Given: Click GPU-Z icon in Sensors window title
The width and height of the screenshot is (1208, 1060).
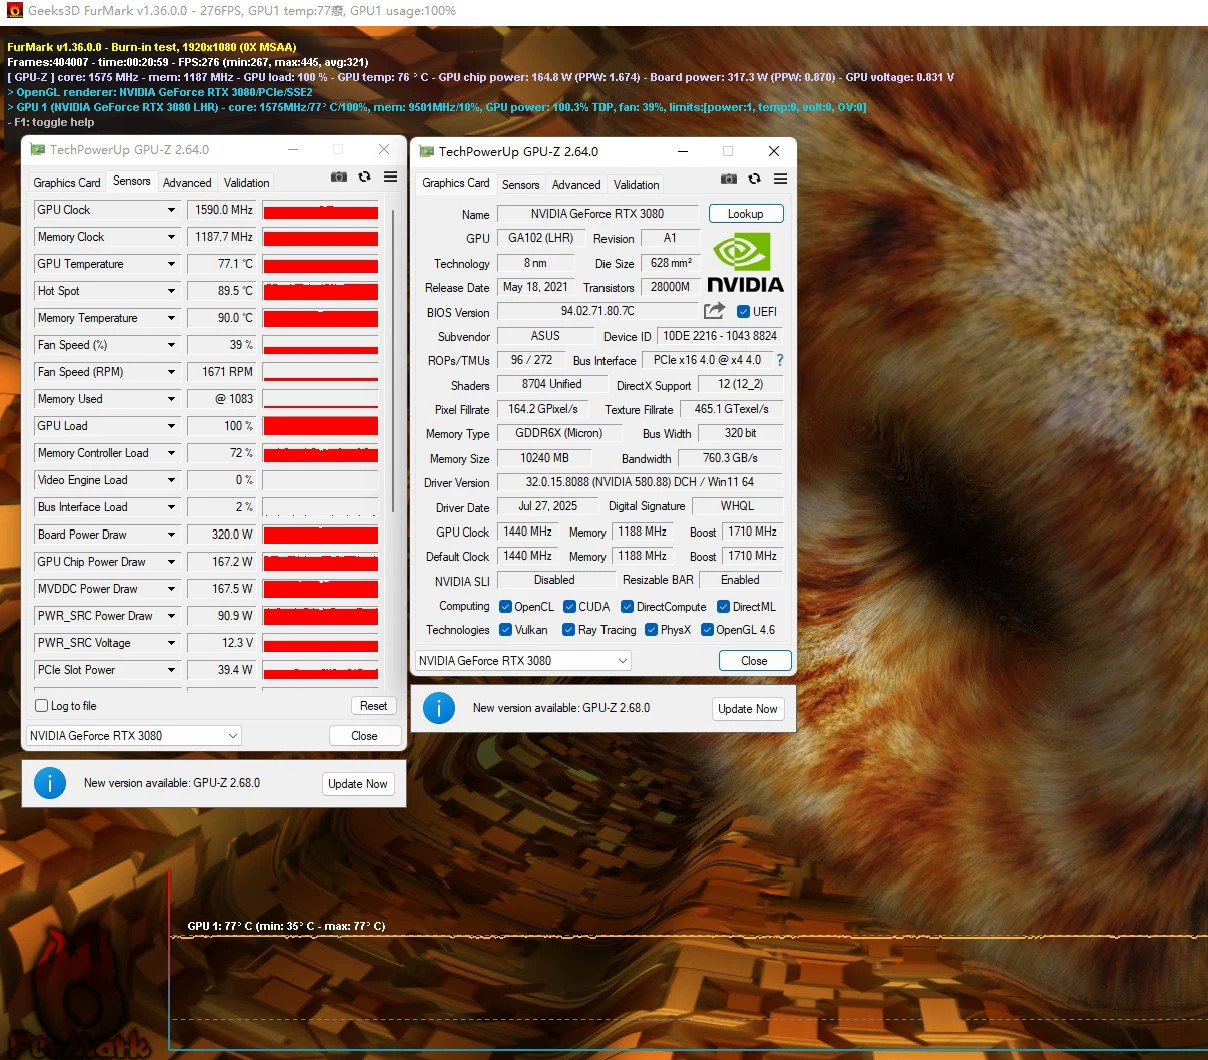Looking at the screenshot, I should 38,149.
